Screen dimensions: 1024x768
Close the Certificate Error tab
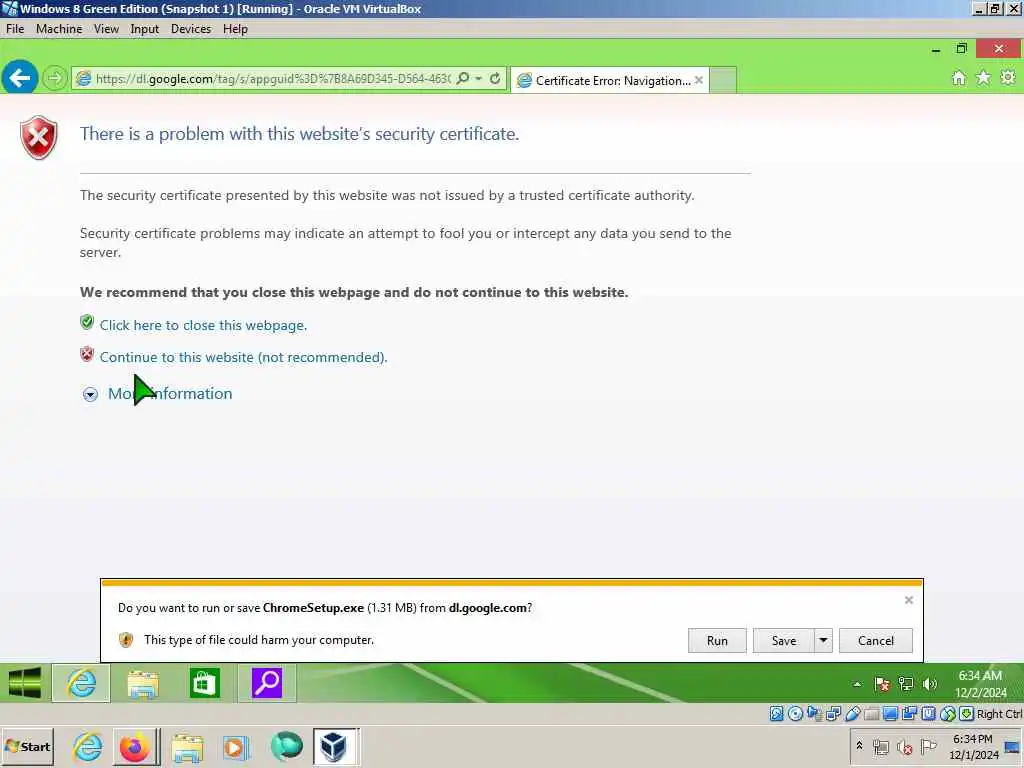699,80
